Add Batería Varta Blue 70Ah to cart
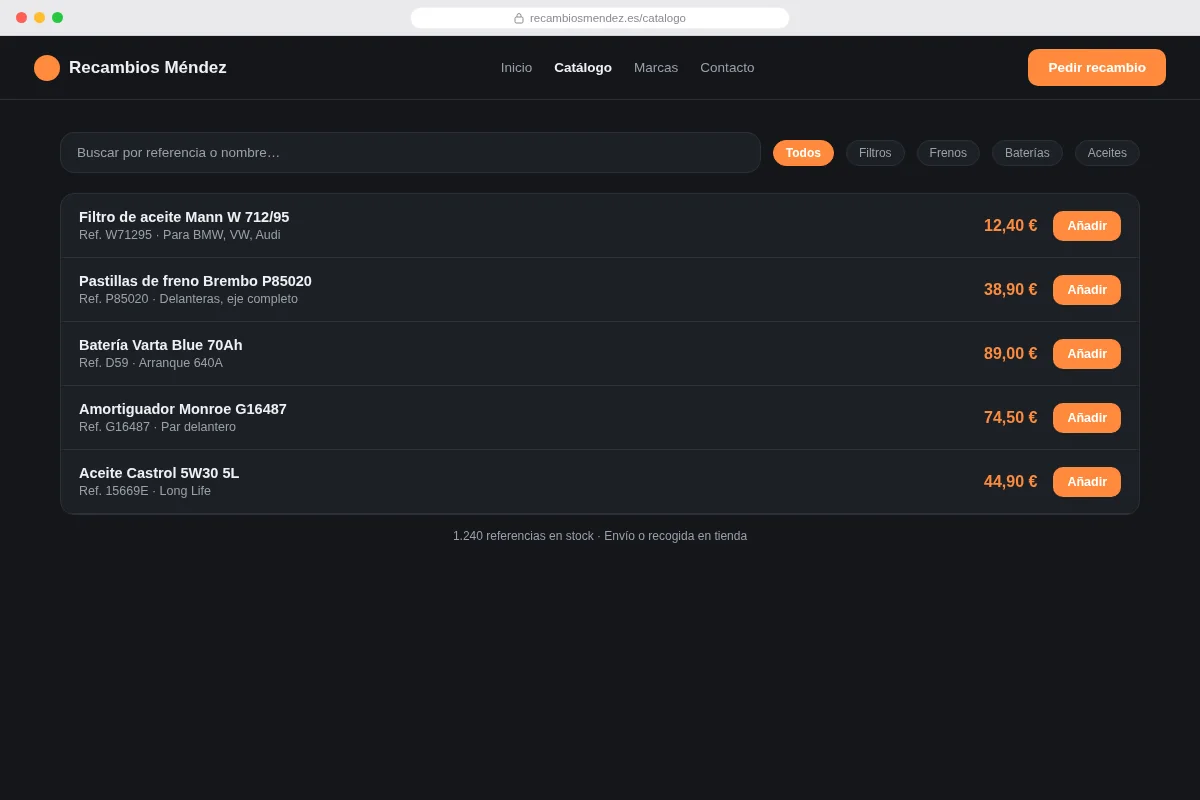This screenshot has width=1200, height=800. (x=1087, y=354)
